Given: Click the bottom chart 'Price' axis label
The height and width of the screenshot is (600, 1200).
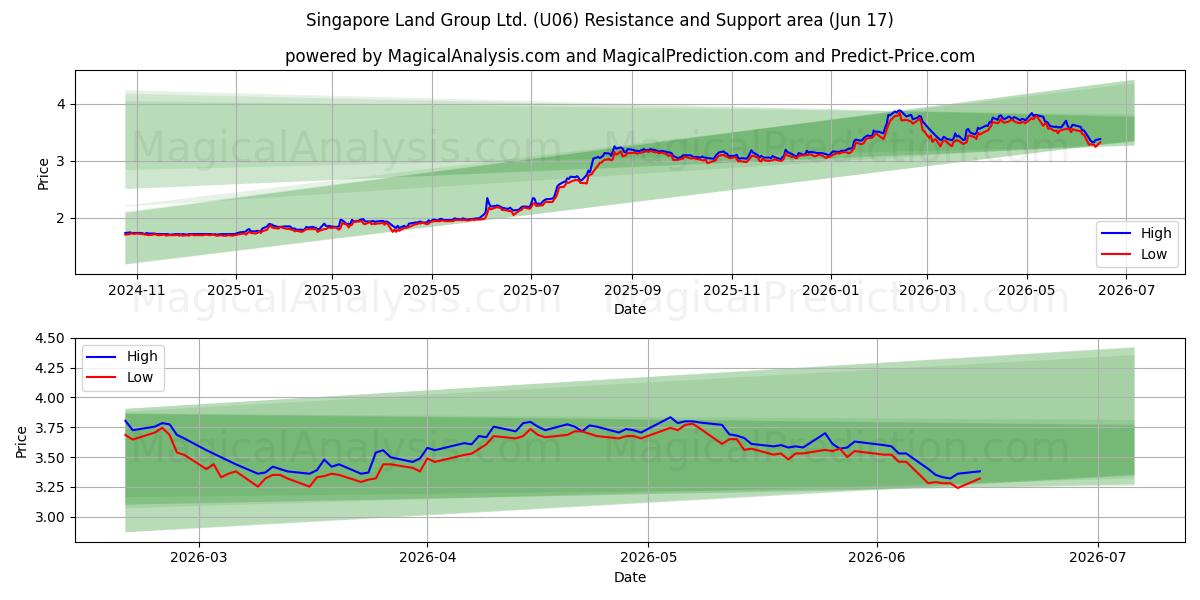Looking at the screenshot, I should [22, 440].
